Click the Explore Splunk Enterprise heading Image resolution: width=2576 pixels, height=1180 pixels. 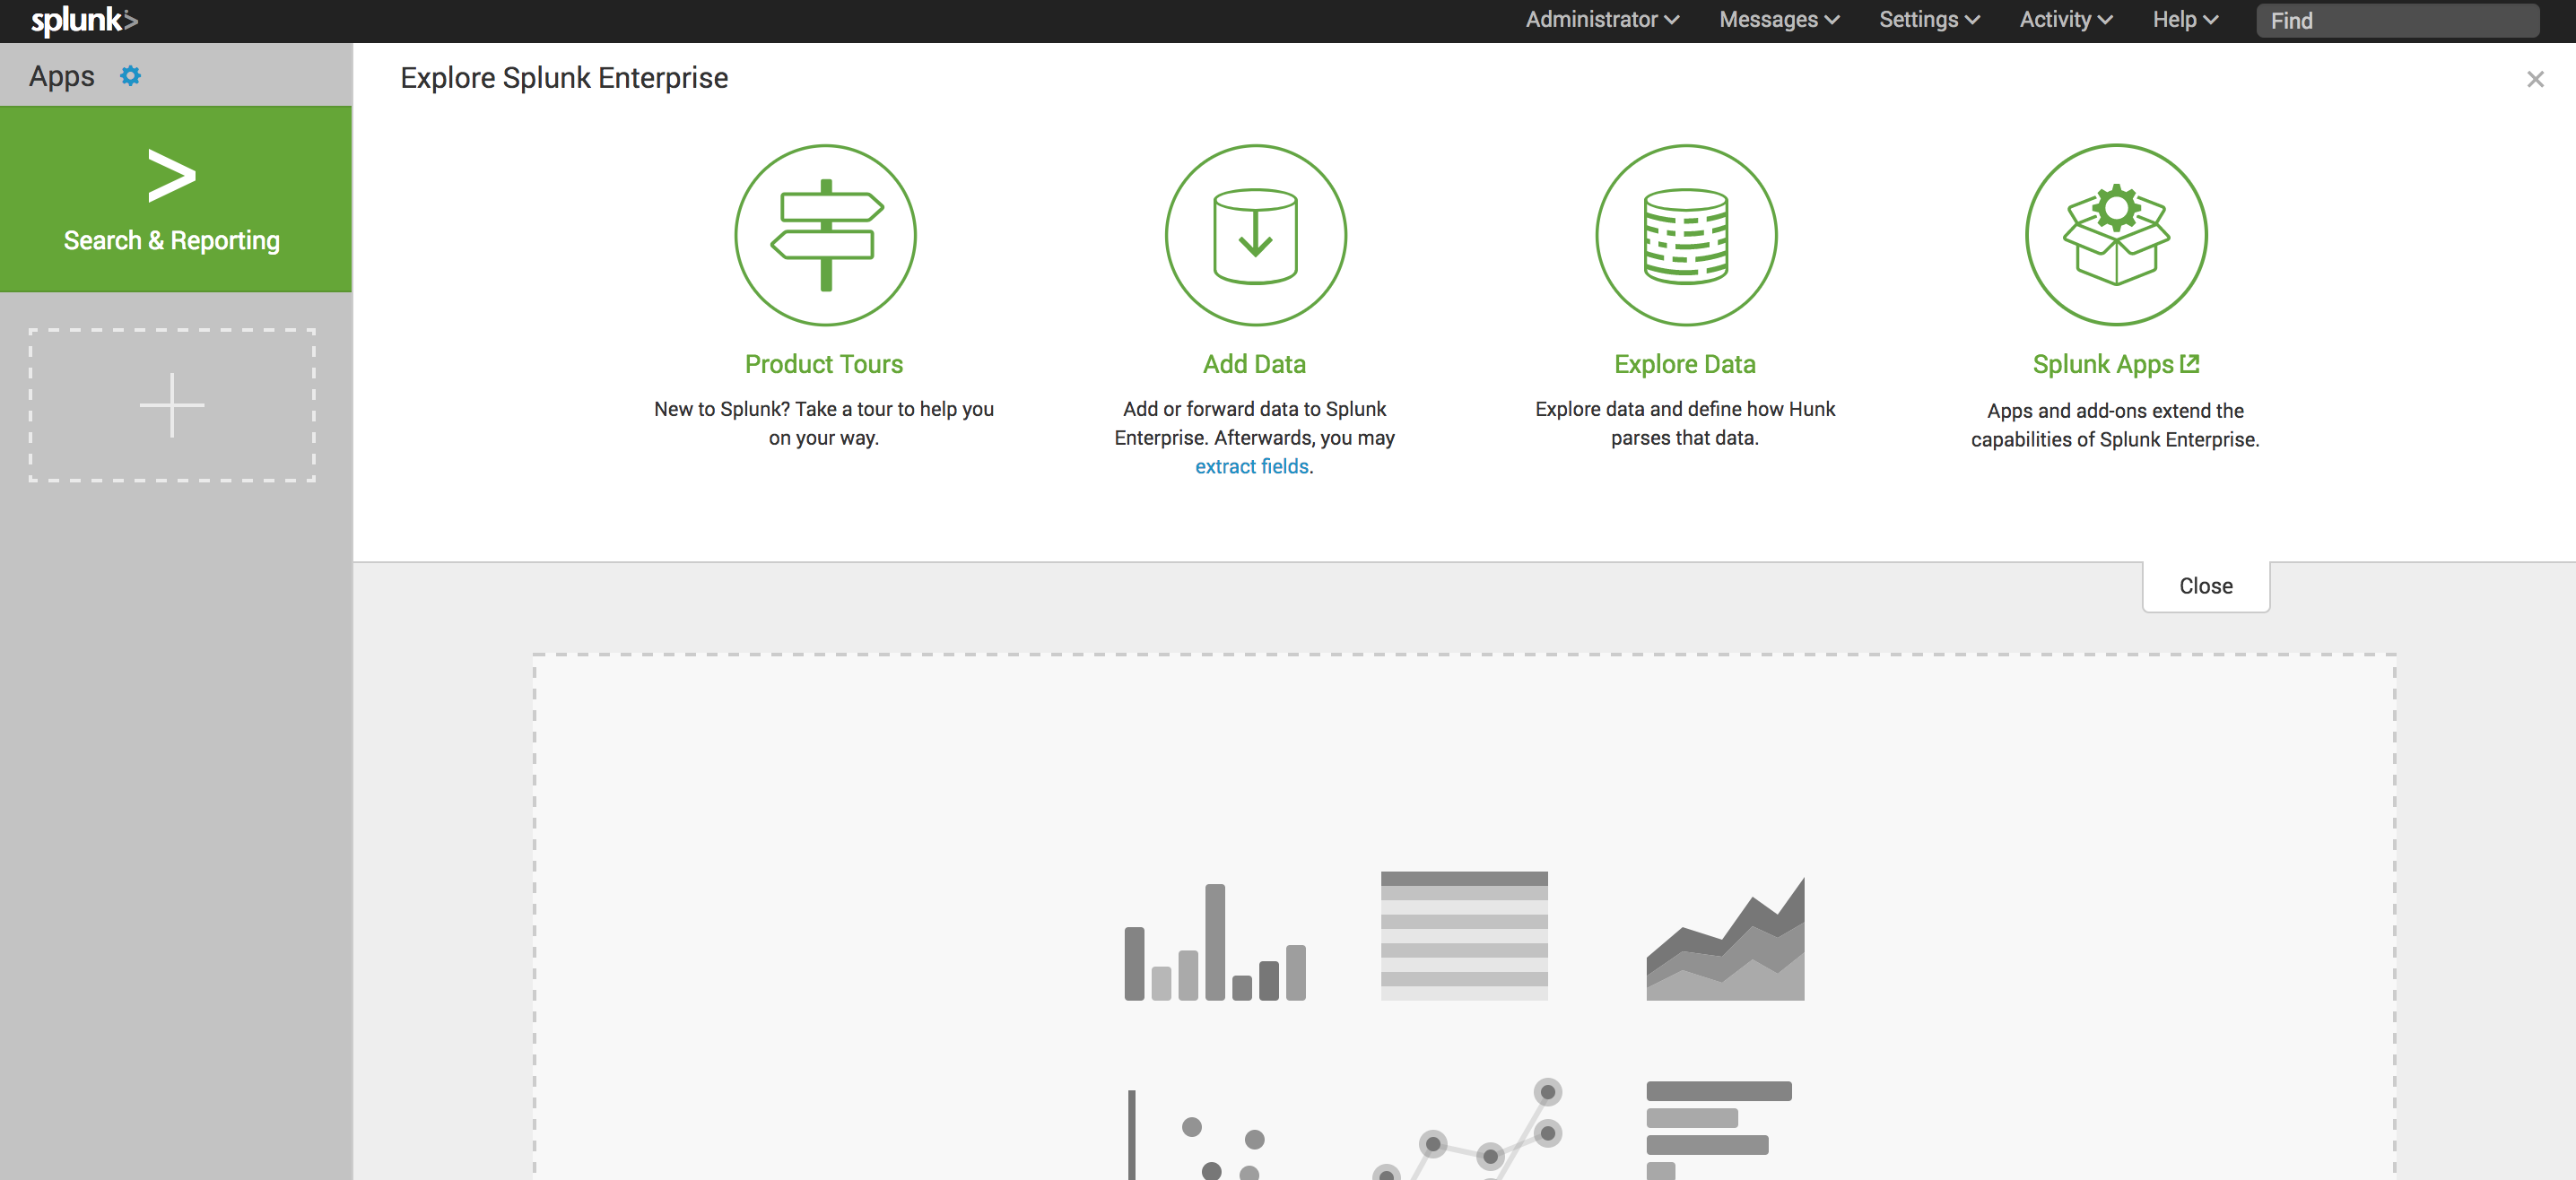(564, 78)
